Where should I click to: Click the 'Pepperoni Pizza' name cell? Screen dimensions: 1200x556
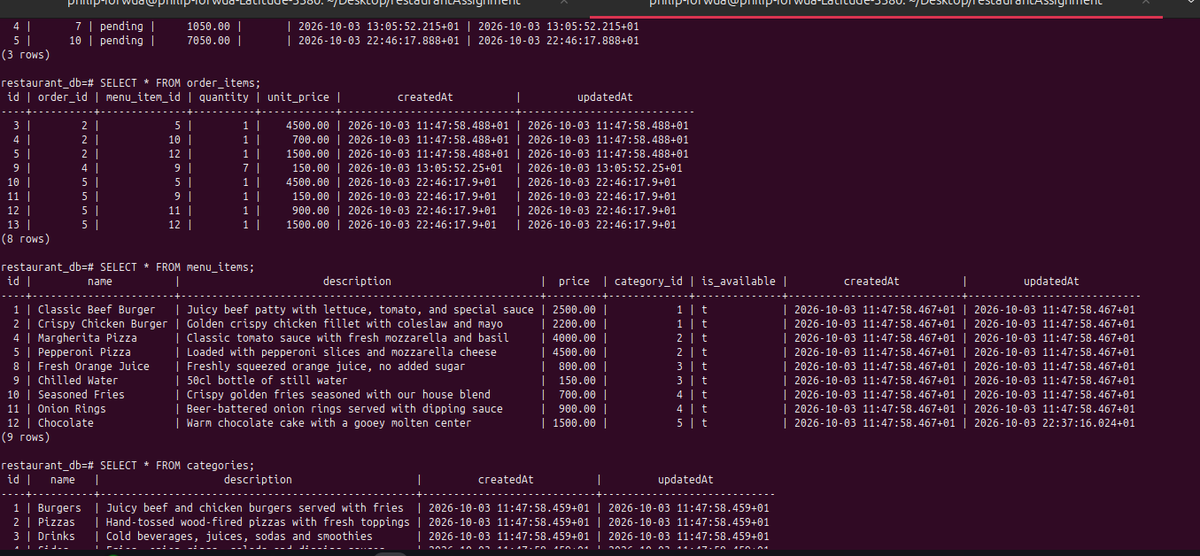tap(84, 352)
